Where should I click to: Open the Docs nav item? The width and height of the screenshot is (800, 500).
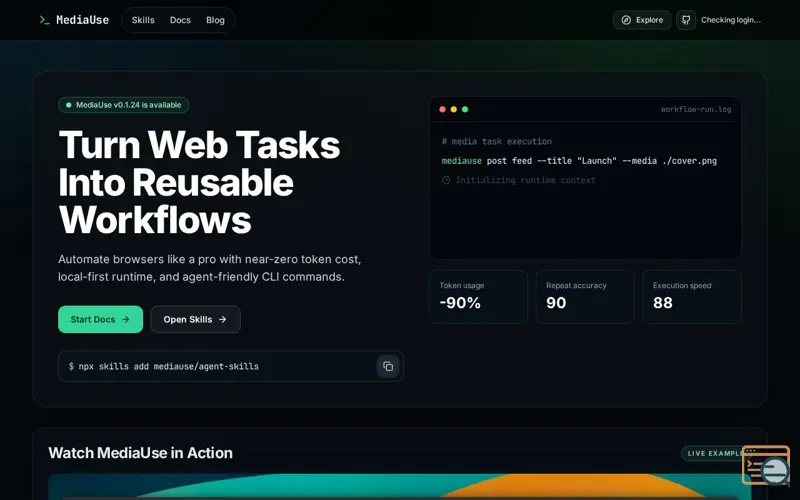tap(180, 20)
